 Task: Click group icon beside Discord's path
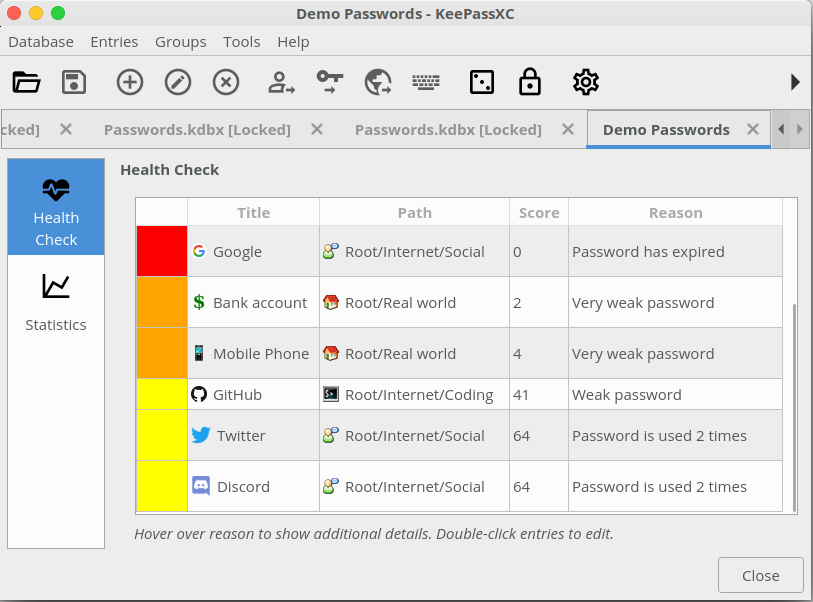(331, 486)
